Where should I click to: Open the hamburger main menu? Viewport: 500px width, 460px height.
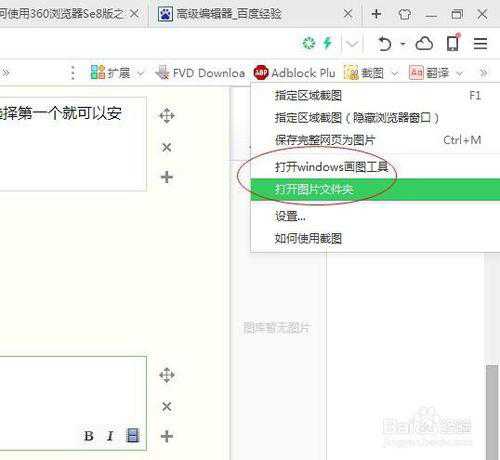click(x=480, y=44)
